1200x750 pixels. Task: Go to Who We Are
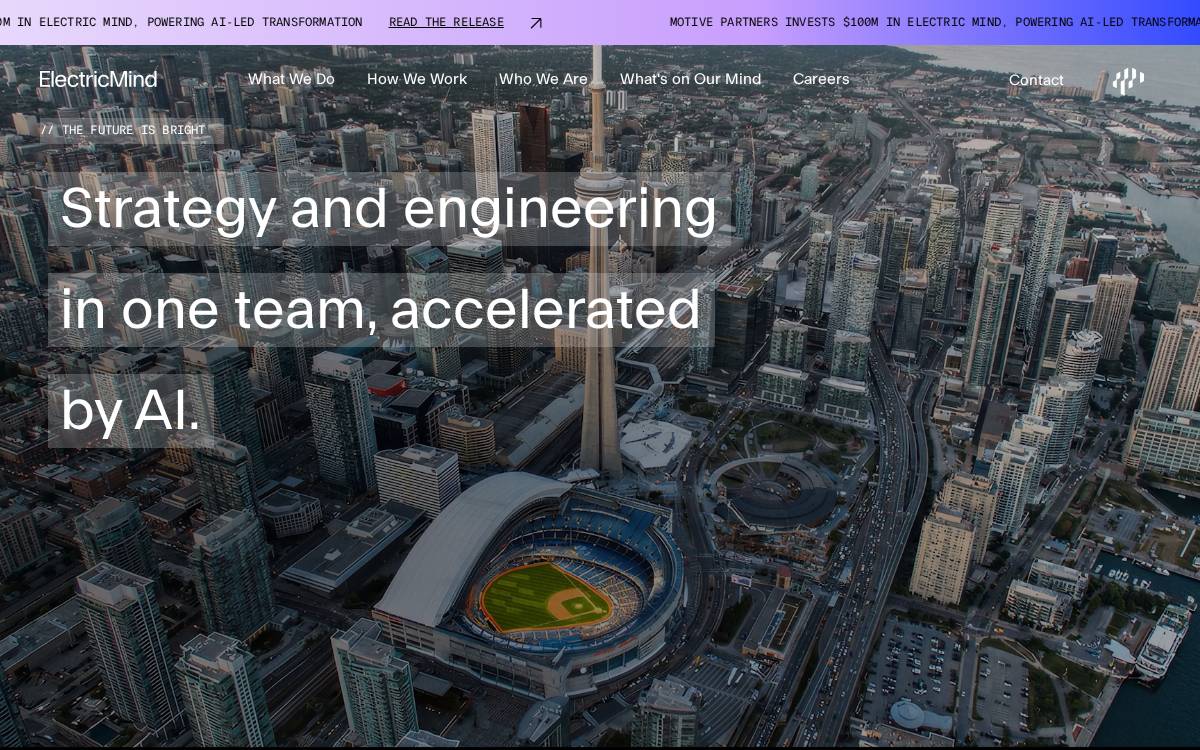(543, 79)
